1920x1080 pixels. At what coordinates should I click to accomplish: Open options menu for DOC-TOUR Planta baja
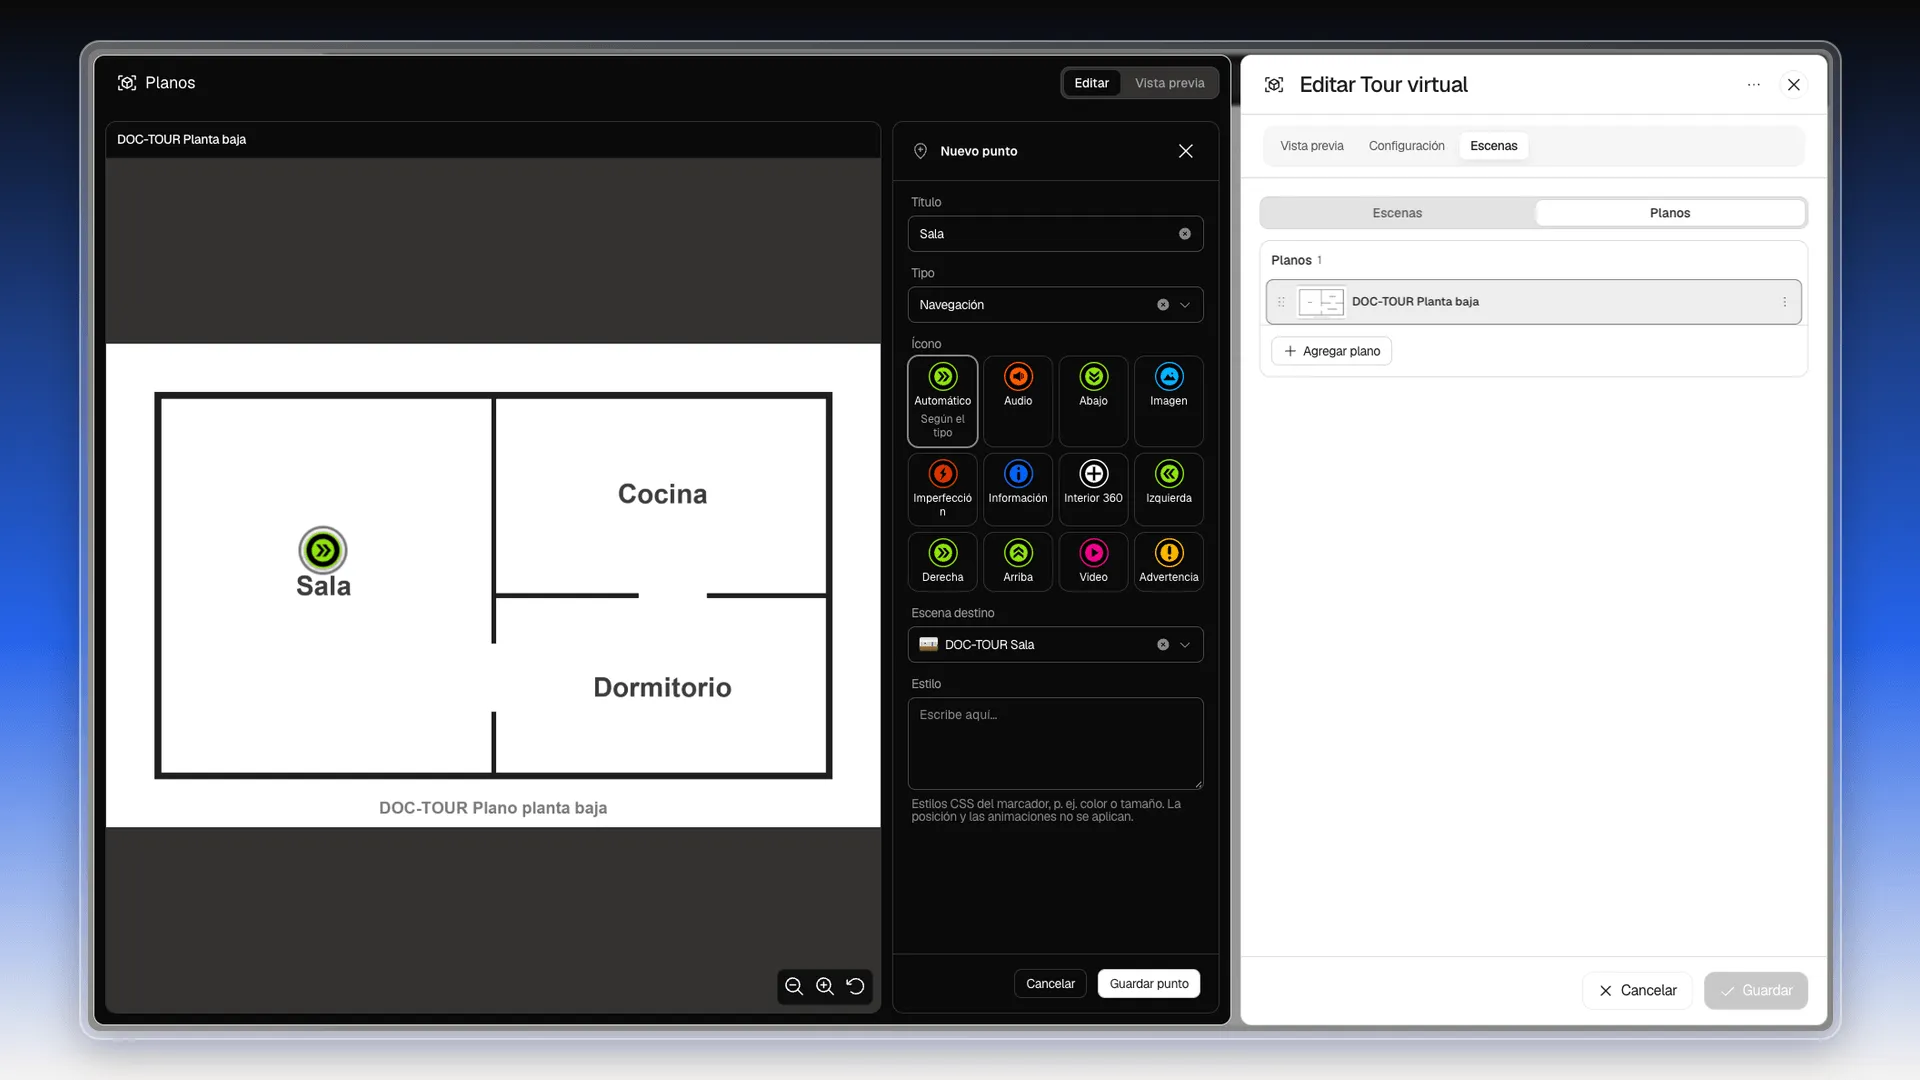[x=1785, y=302]
